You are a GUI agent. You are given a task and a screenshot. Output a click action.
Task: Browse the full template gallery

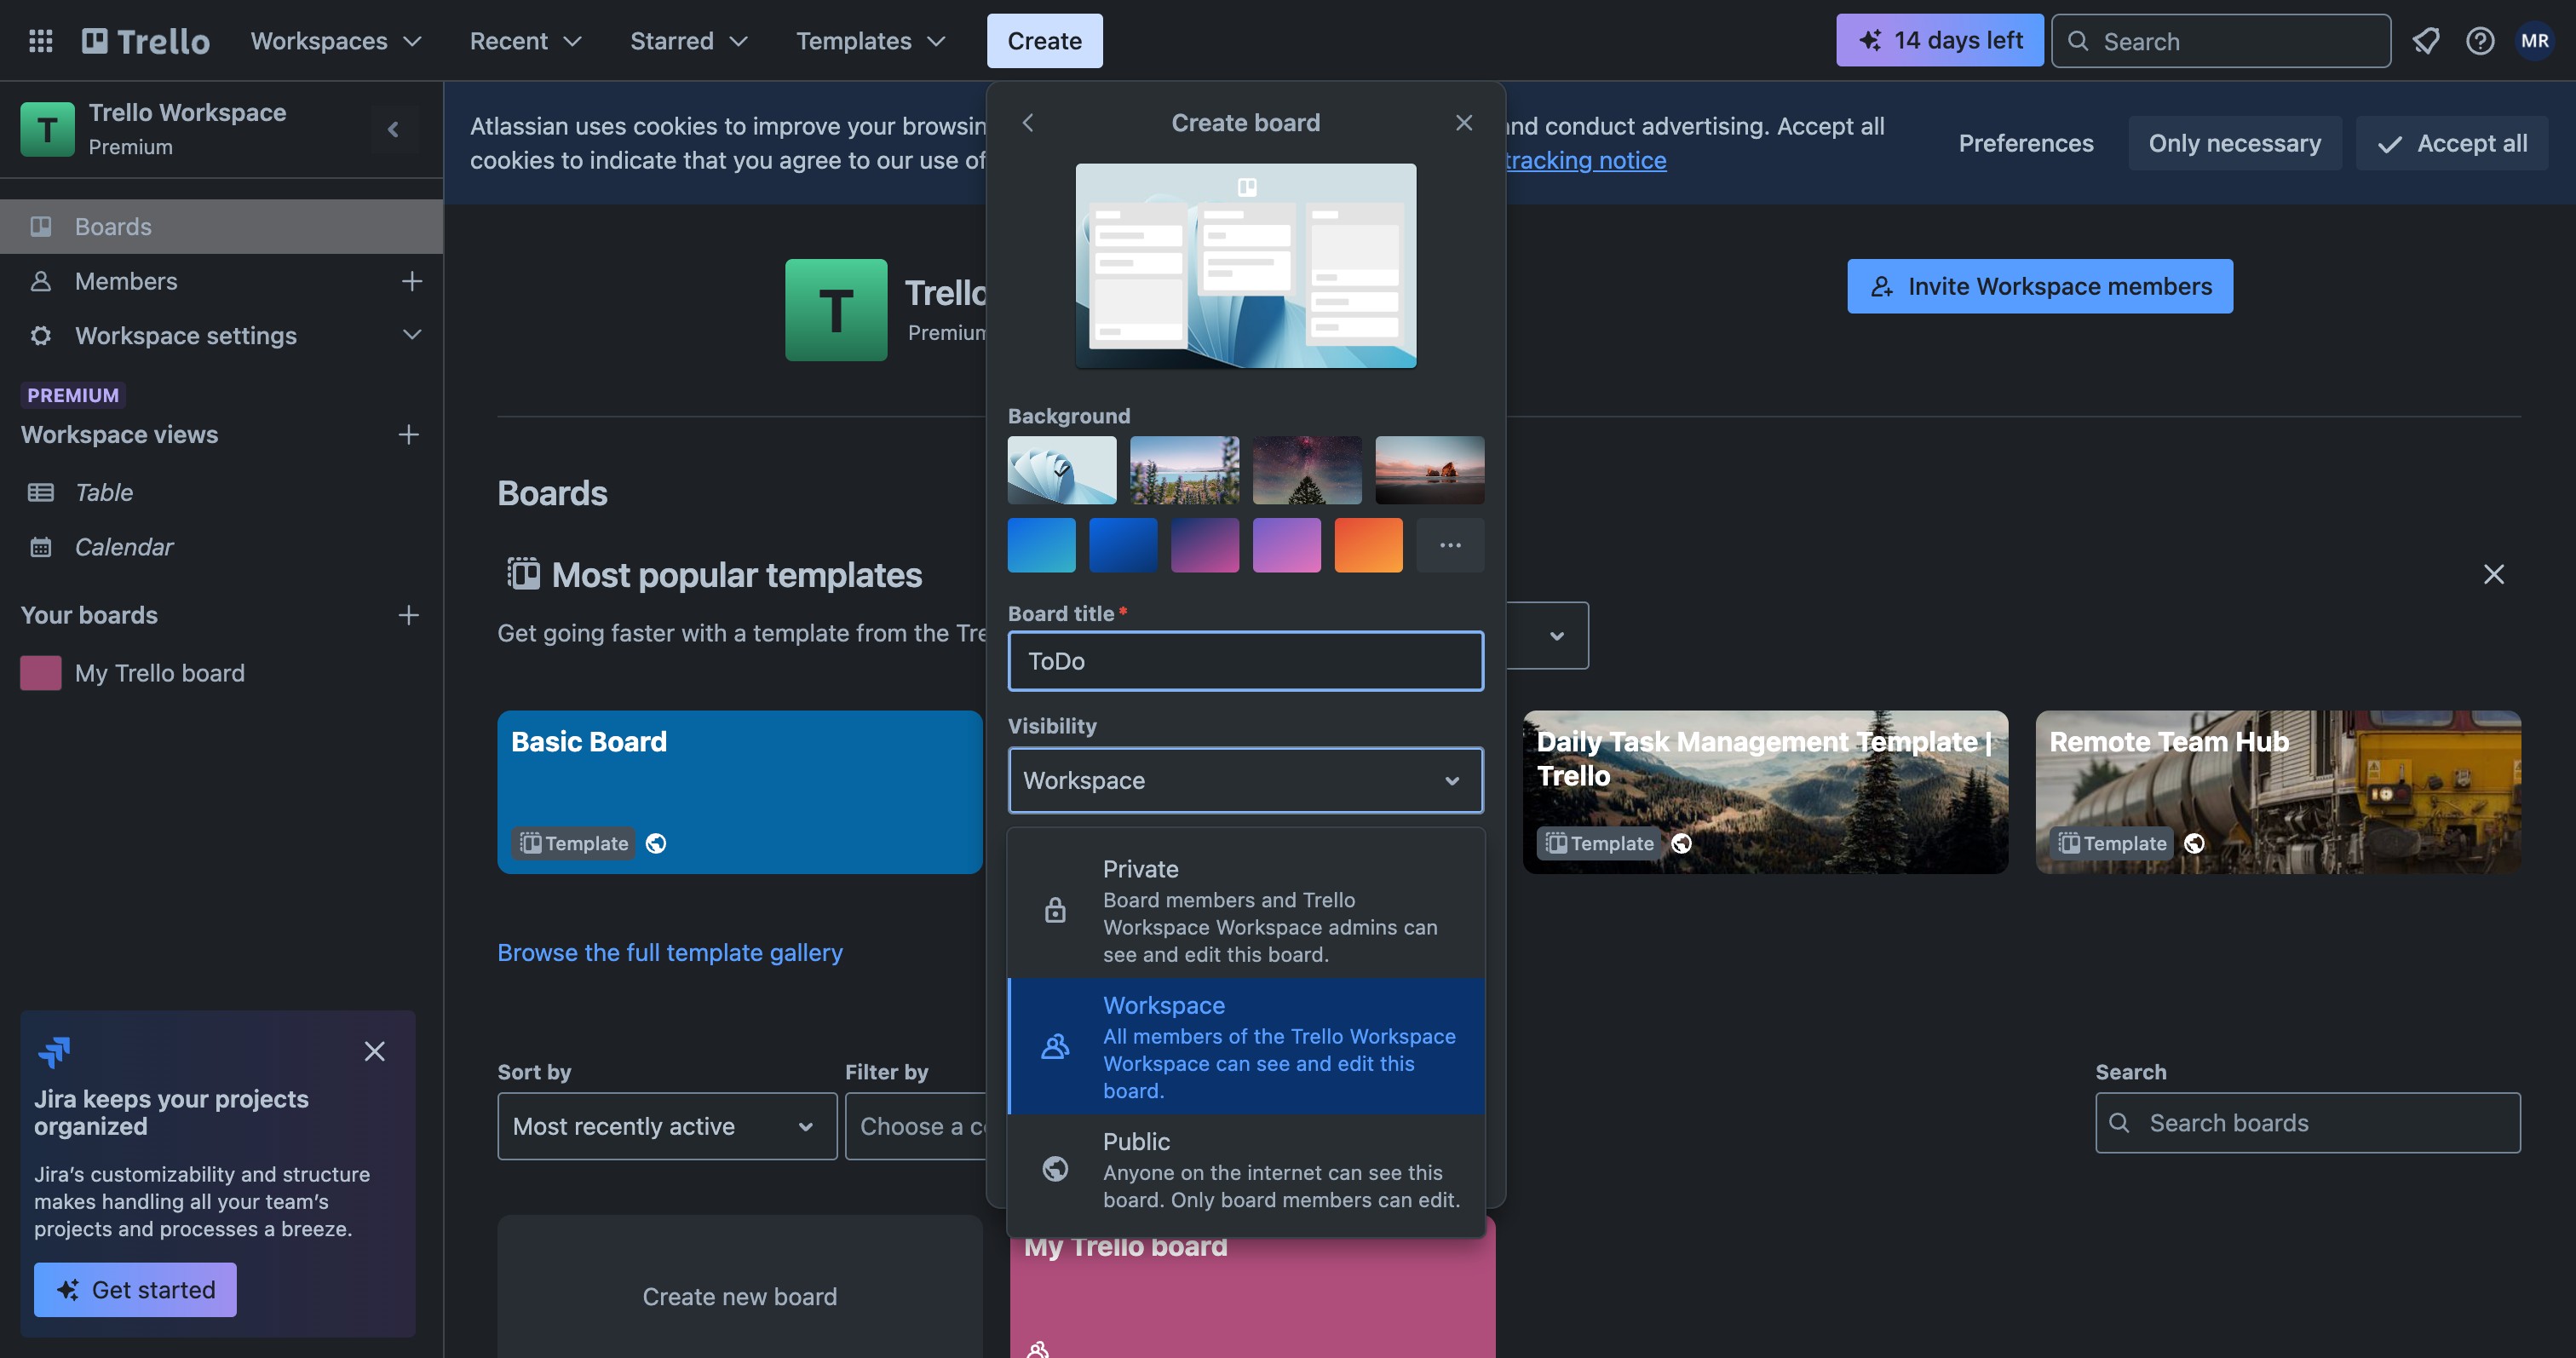[670, 952]
